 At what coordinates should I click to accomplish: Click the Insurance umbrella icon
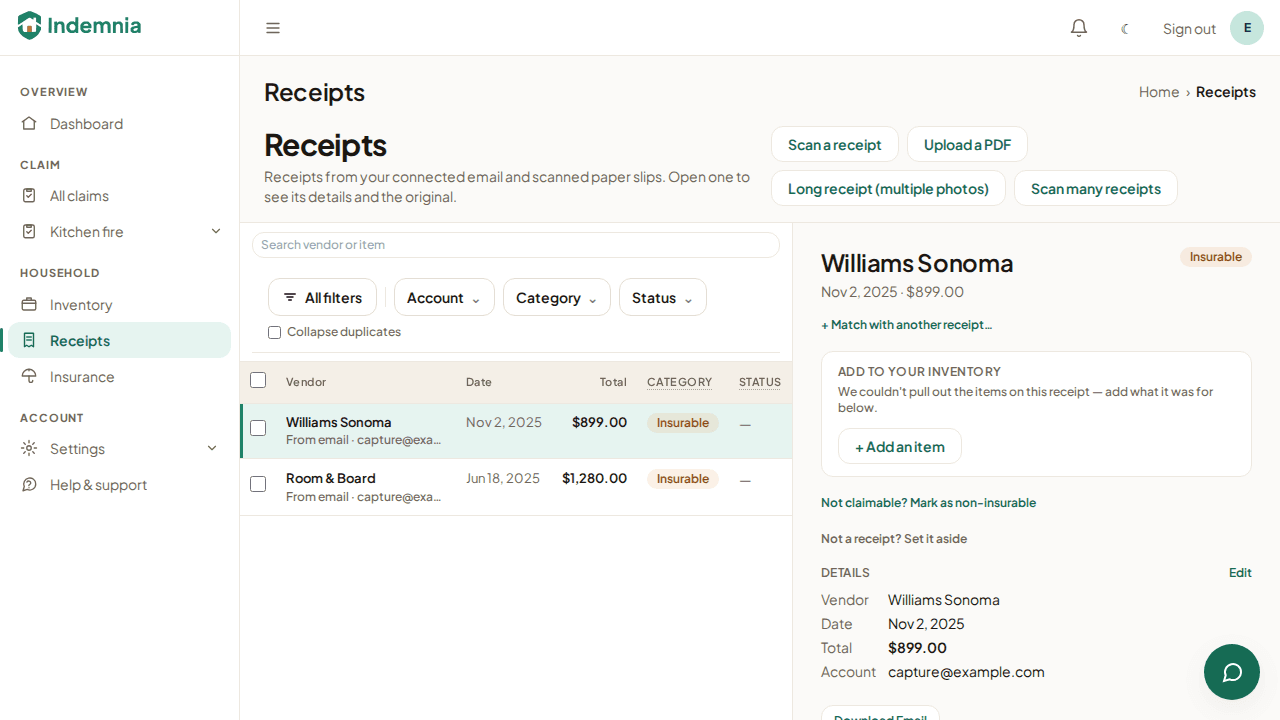[29, 377]
